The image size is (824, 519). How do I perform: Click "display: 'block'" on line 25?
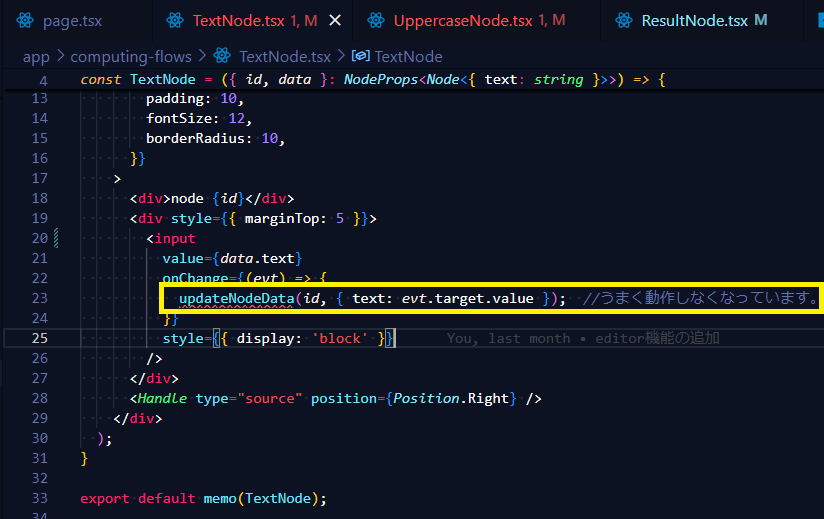302,338
